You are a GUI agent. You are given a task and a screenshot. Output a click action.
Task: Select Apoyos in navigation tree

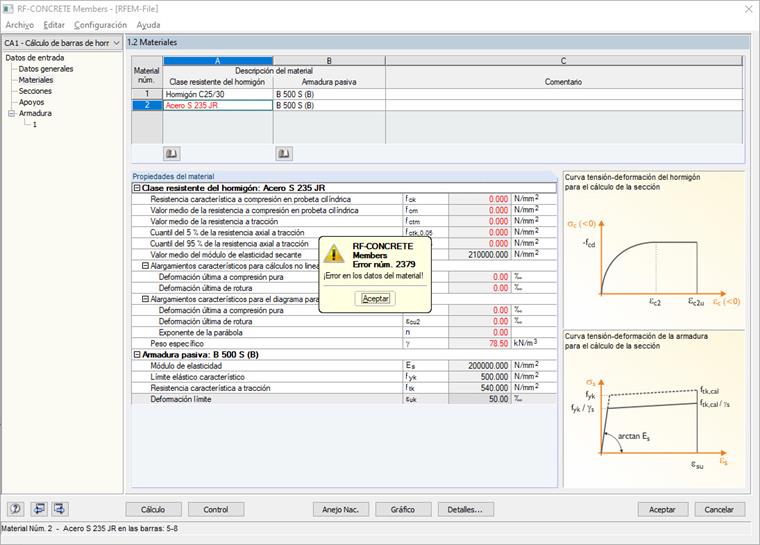[x=32, y=102]
